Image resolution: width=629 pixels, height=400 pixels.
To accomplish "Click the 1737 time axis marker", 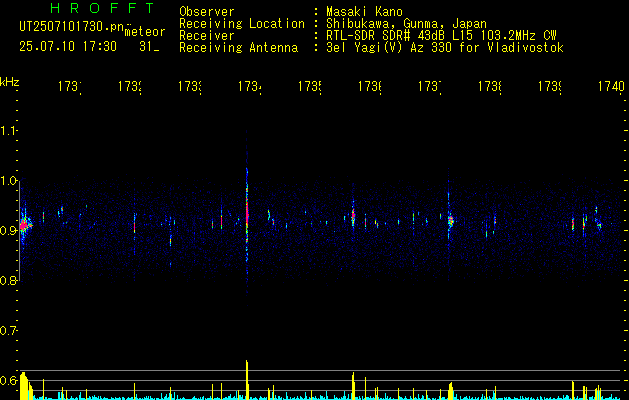I will [430, 86].
